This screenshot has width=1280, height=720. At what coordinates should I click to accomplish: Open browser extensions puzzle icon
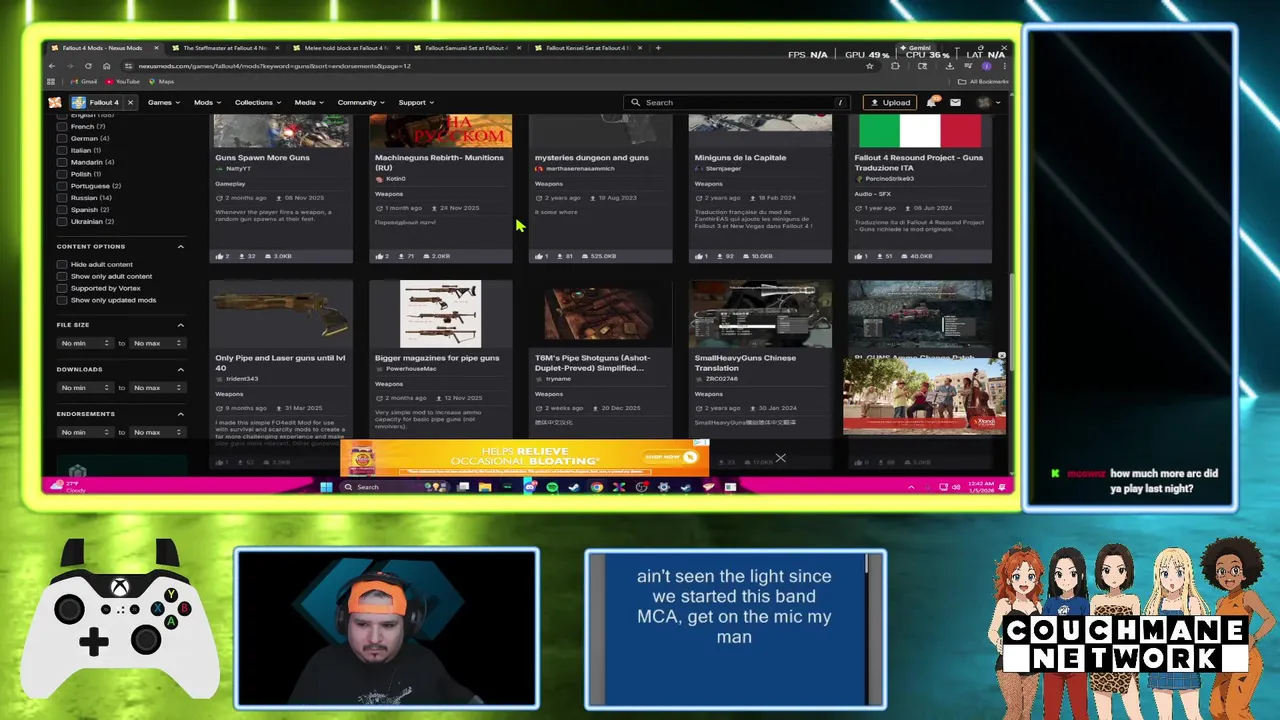click(x=895, y=66)
